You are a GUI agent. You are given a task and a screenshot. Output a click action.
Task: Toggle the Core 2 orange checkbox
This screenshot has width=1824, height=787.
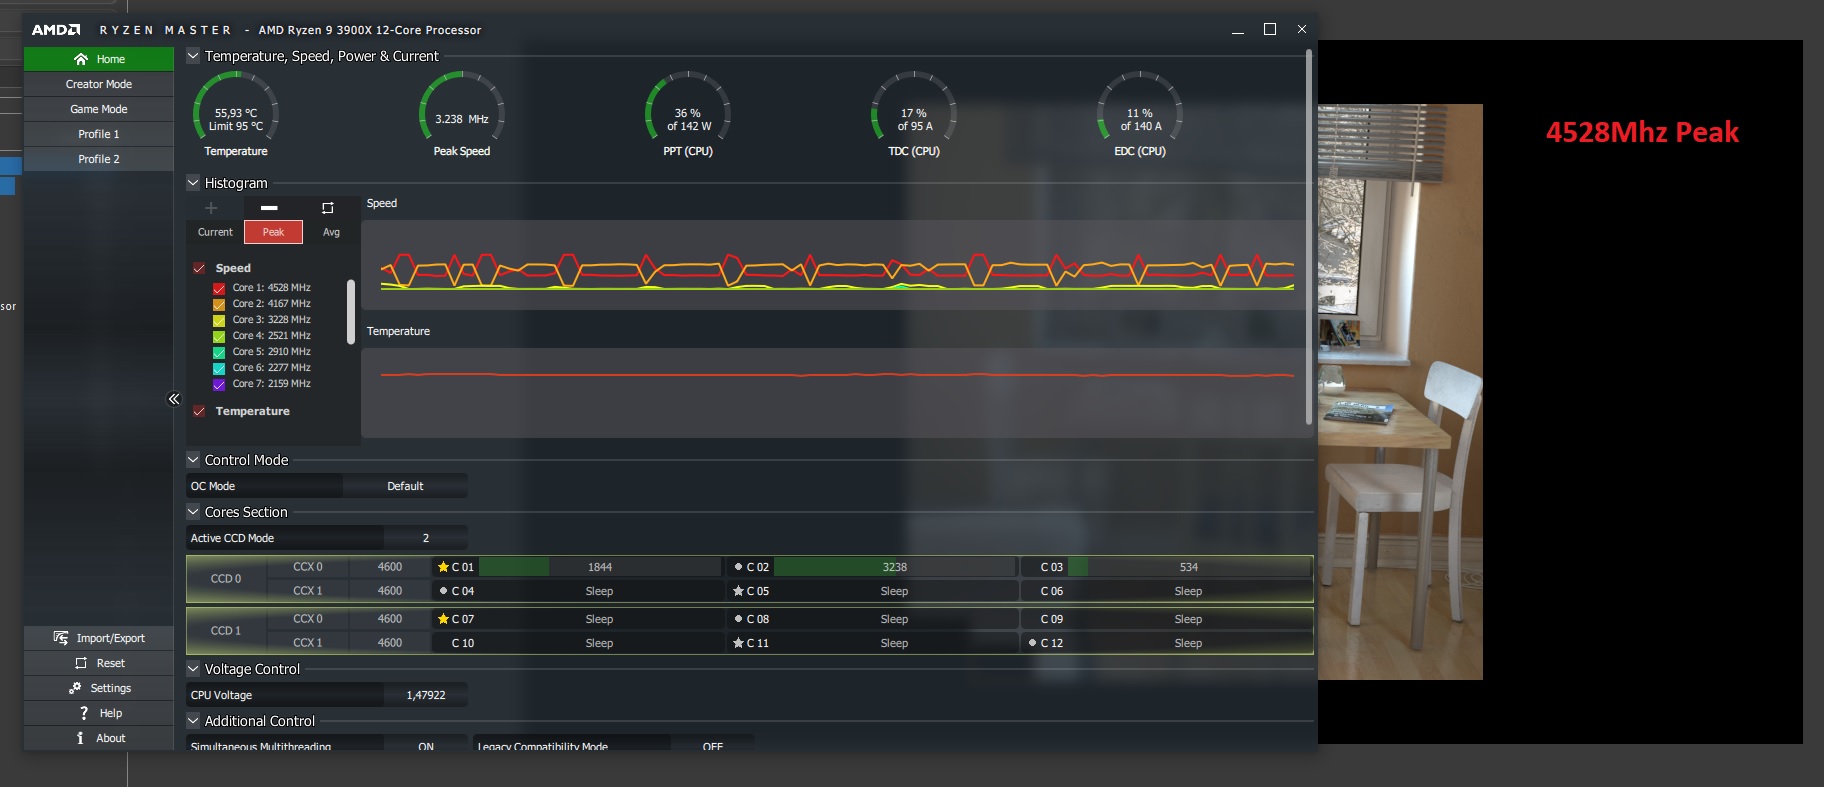219,304
